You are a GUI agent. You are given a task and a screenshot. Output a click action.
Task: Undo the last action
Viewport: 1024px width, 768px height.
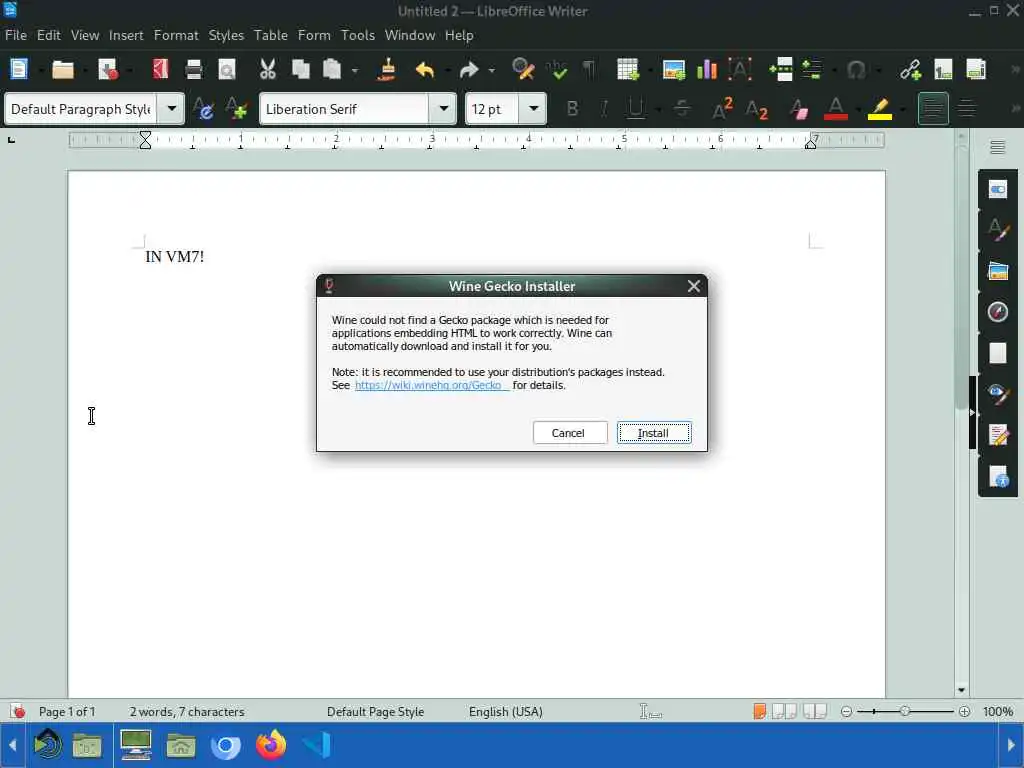coord(425,69)
